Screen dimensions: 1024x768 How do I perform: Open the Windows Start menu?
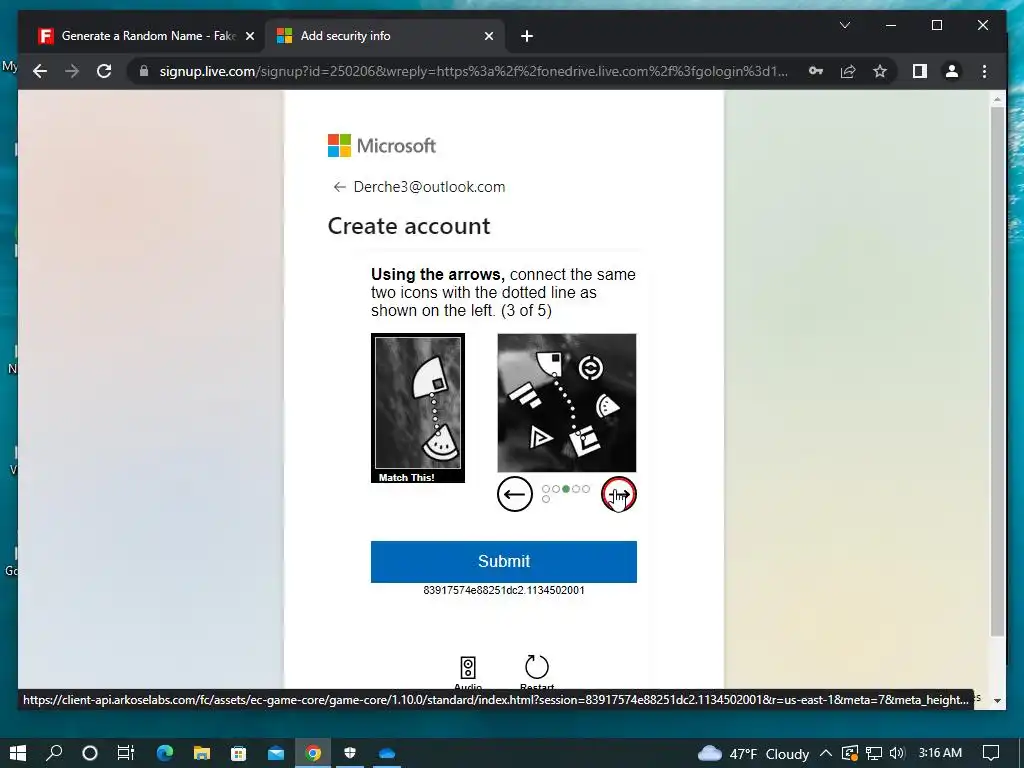tap(18, 753)
